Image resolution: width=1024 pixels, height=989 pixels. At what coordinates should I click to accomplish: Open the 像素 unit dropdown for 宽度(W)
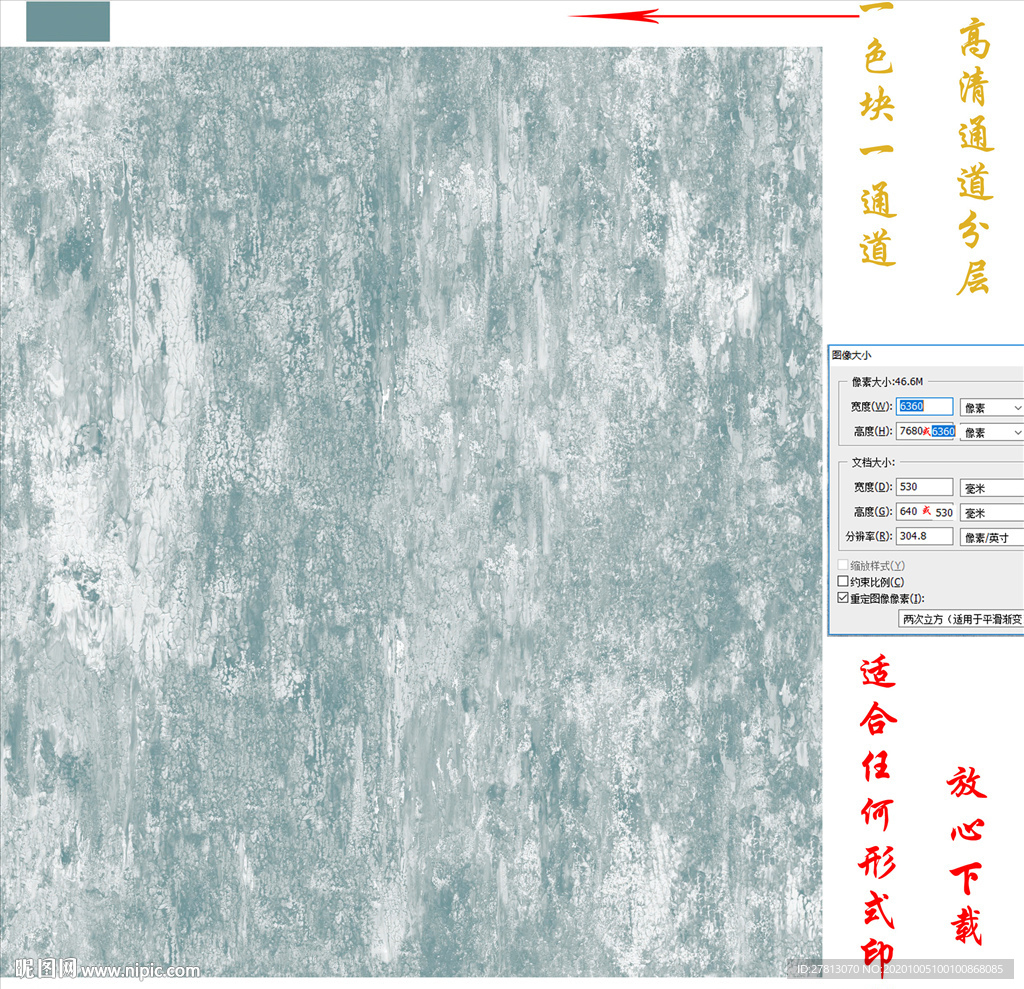pyautogui.click(x=991, y=408)
